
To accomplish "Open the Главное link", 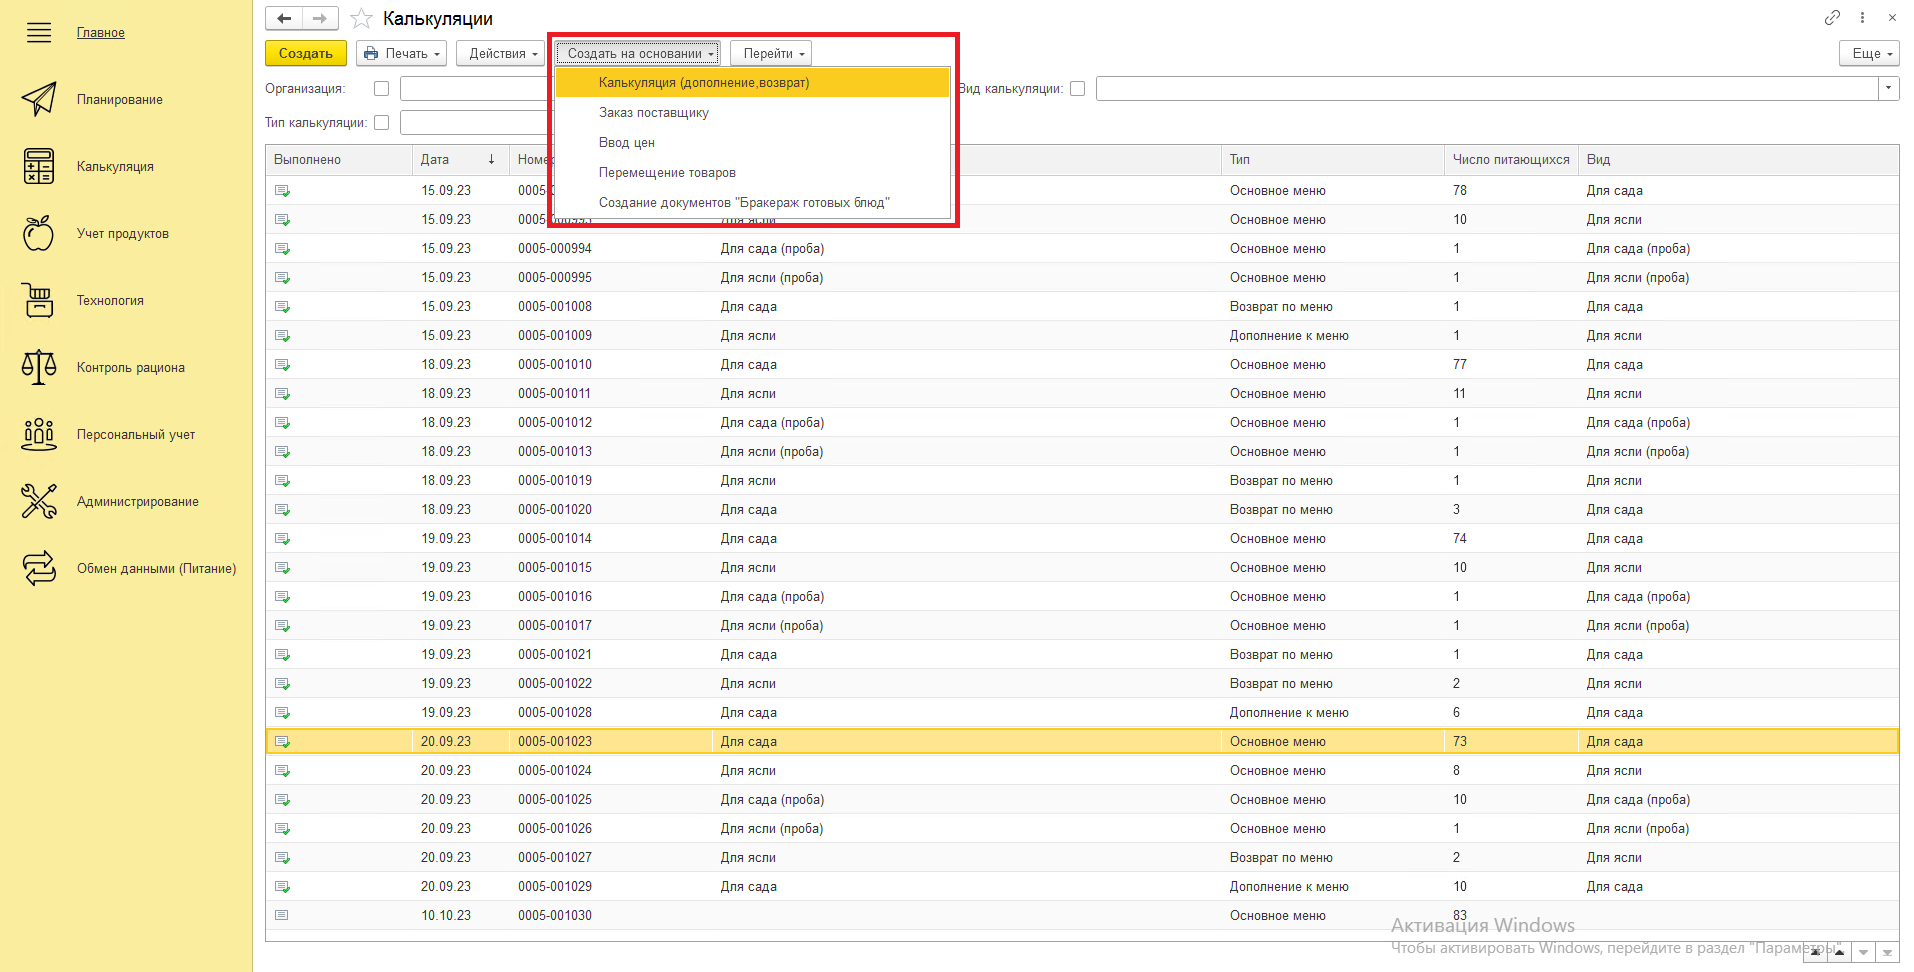I will click(101, 33).
